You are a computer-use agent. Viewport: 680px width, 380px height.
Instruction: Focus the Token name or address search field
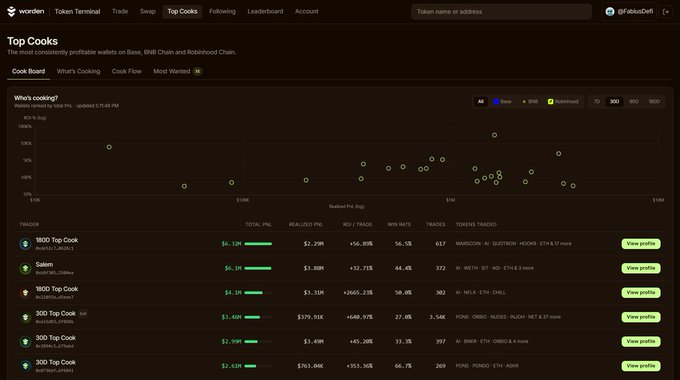[501, 12]
